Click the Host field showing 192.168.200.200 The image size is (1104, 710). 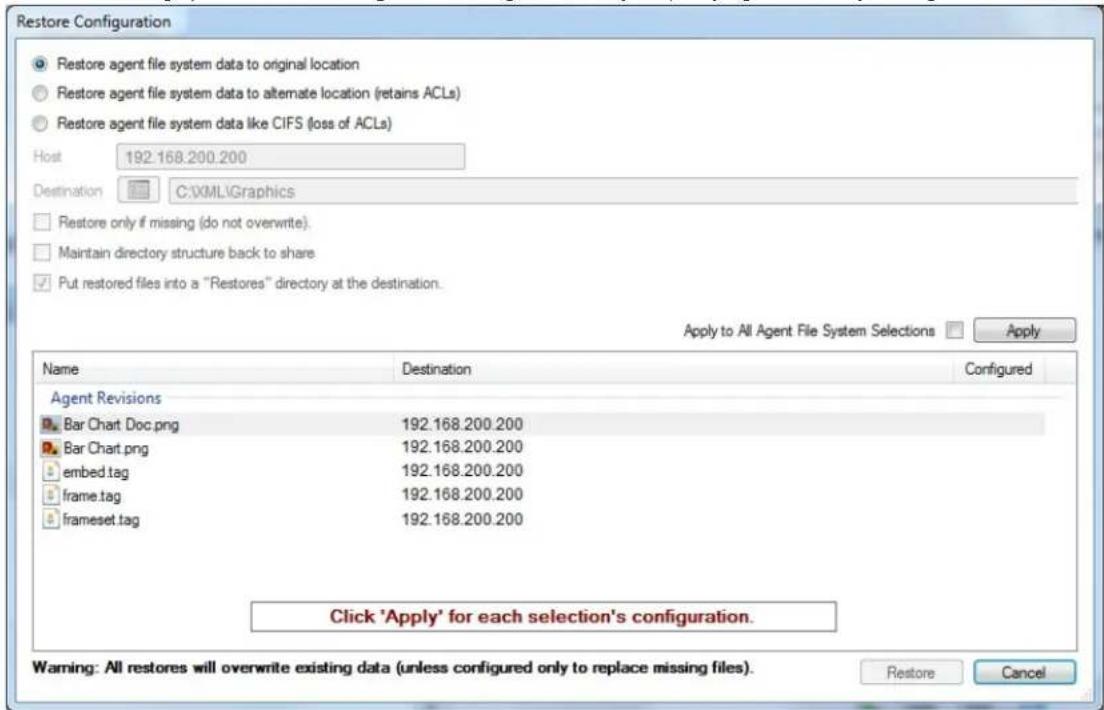[290, 156]
